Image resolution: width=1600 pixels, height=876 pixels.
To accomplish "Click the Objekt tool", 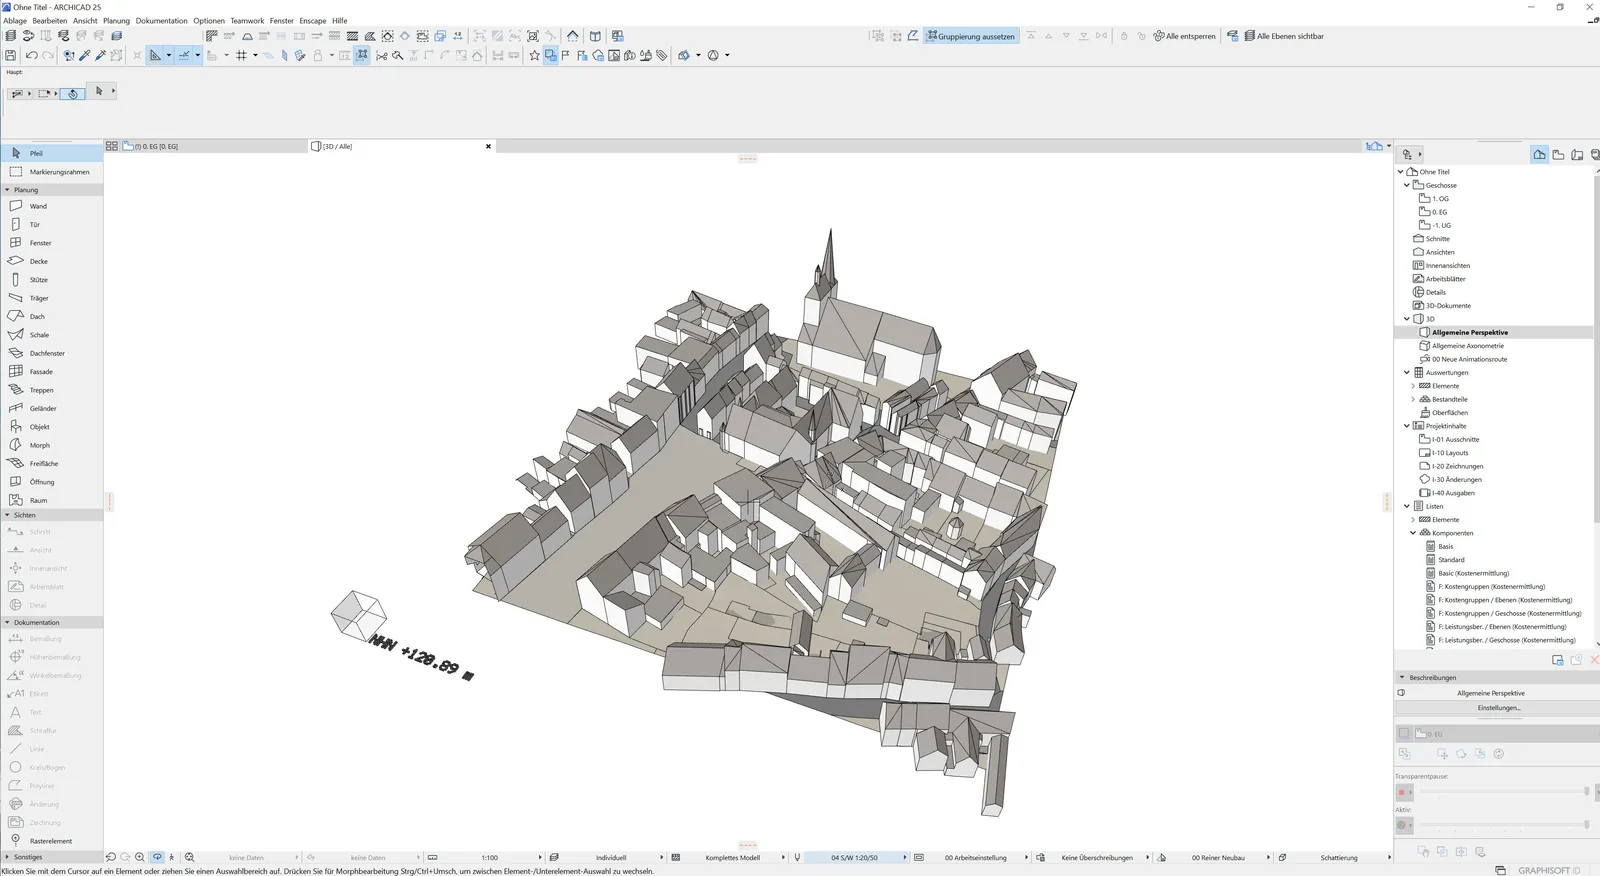I will point(52,427).
